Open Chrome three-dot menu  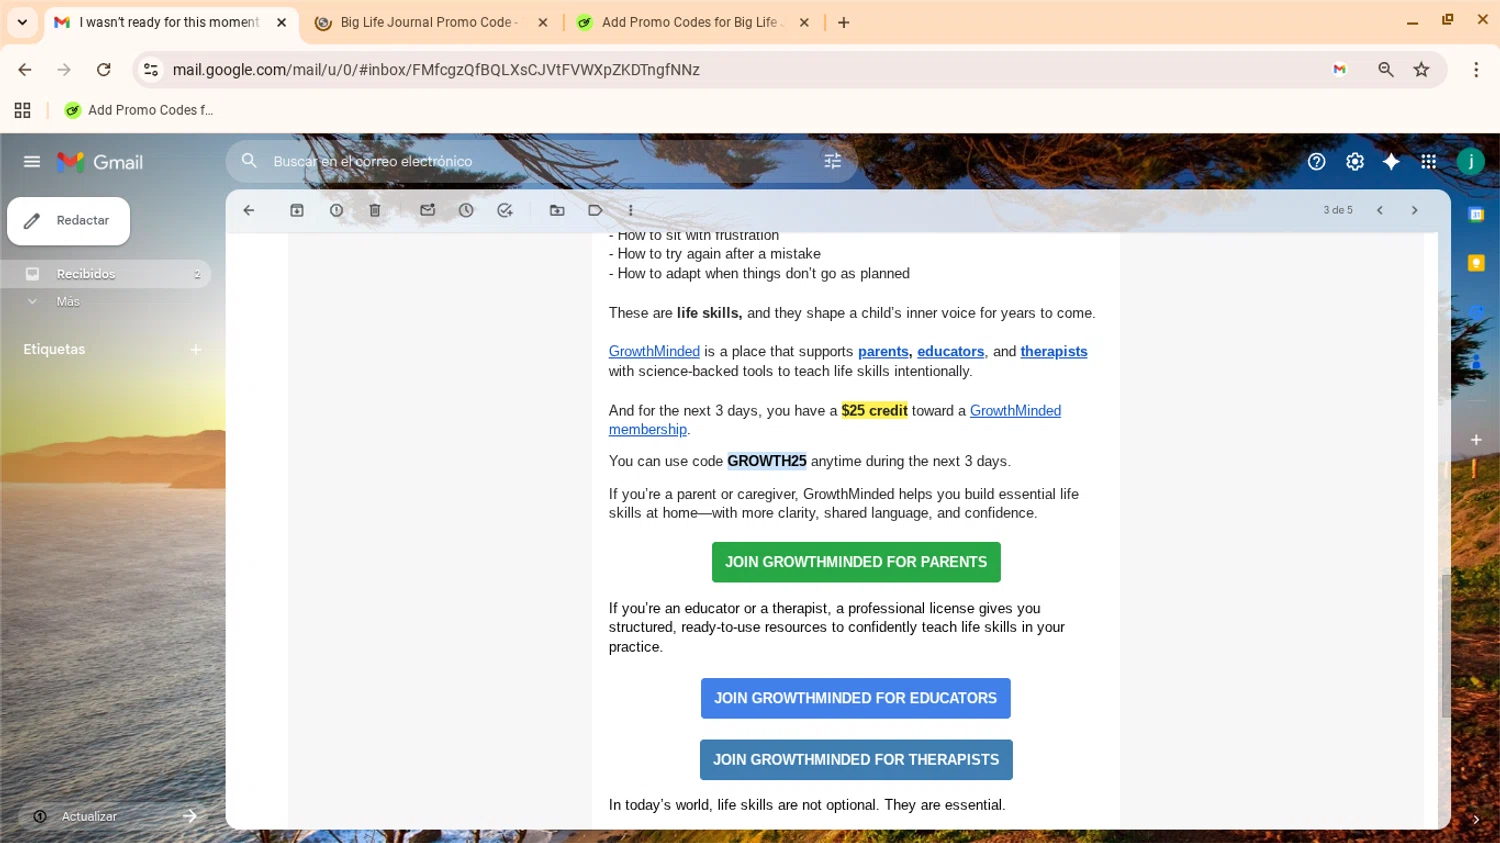point(1476,69)
